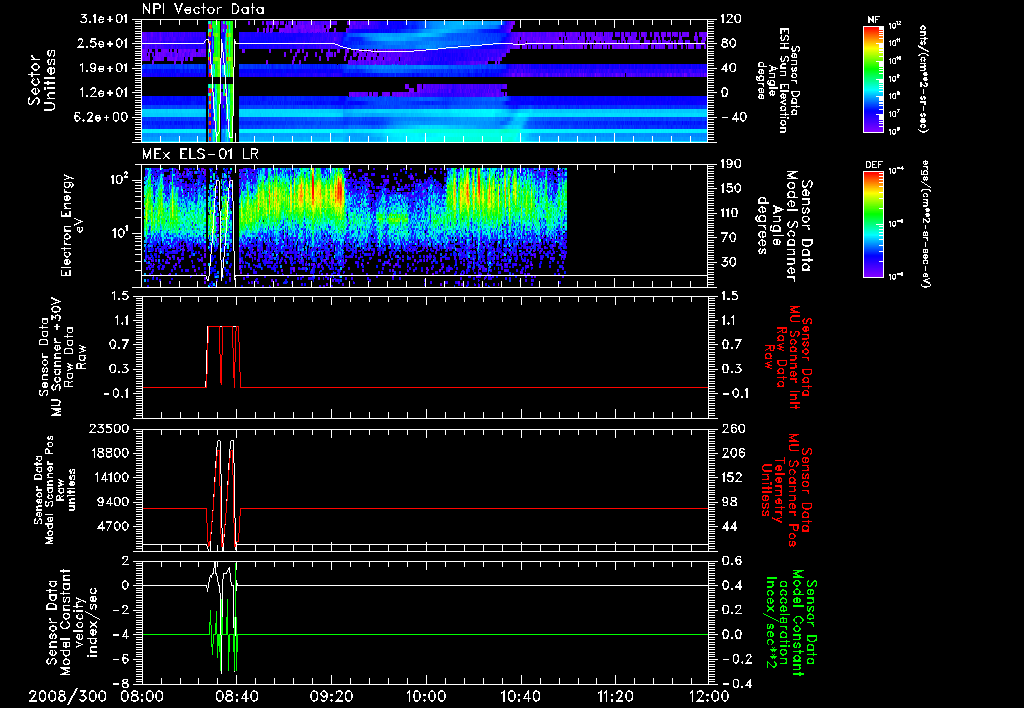Click the MEx ELS-01 LR panel title
The height and width of the screenshot is (708, 1024).
click(x=200, y=155)
